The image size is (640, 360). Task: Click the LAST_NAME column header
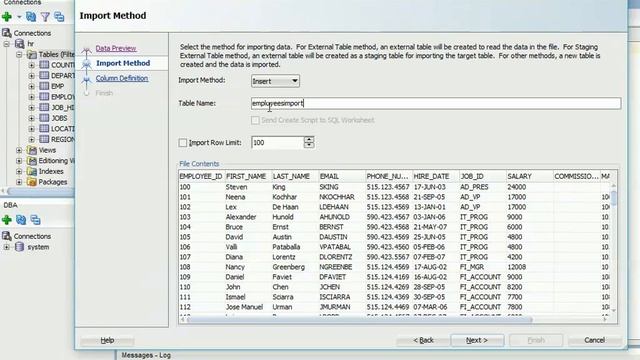click(294, 176)
